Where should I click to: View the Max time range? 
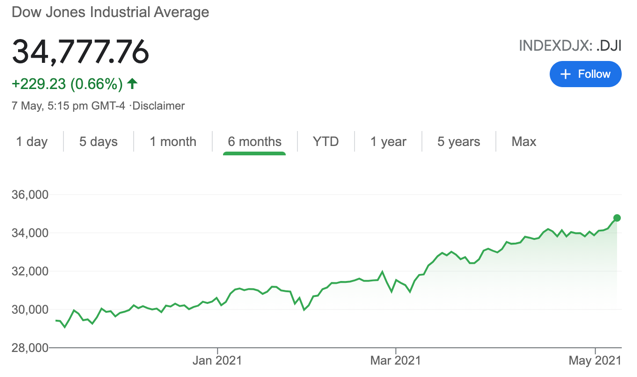coord(524,141)
